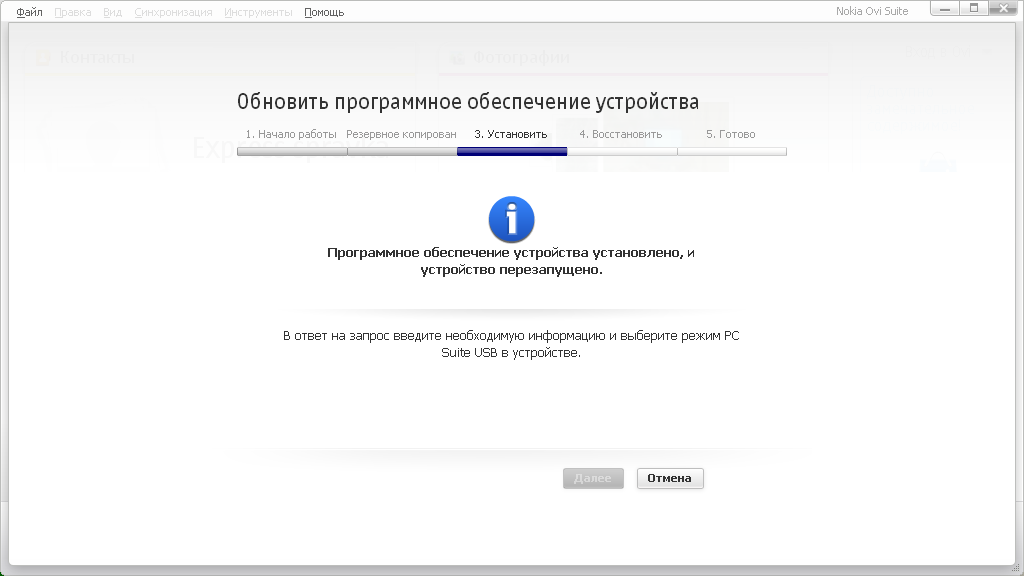Close the Nokia Ovi Suite window

[1002, 9]
